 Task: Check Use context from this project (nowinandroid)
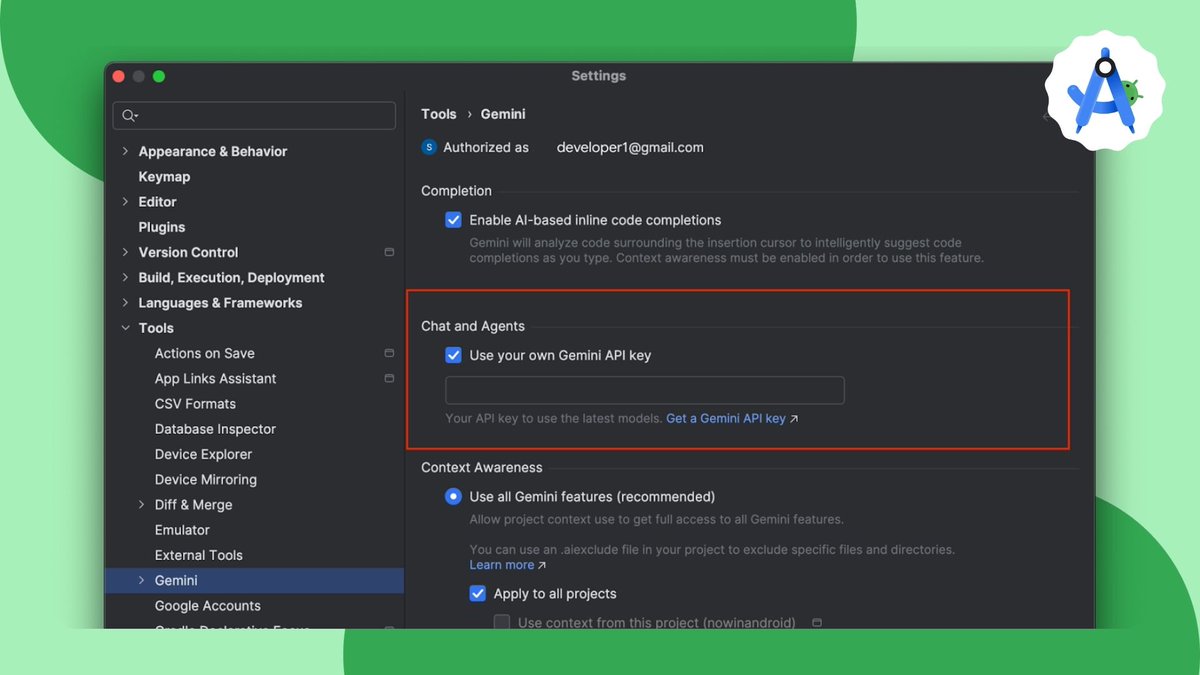coord(502,622)
